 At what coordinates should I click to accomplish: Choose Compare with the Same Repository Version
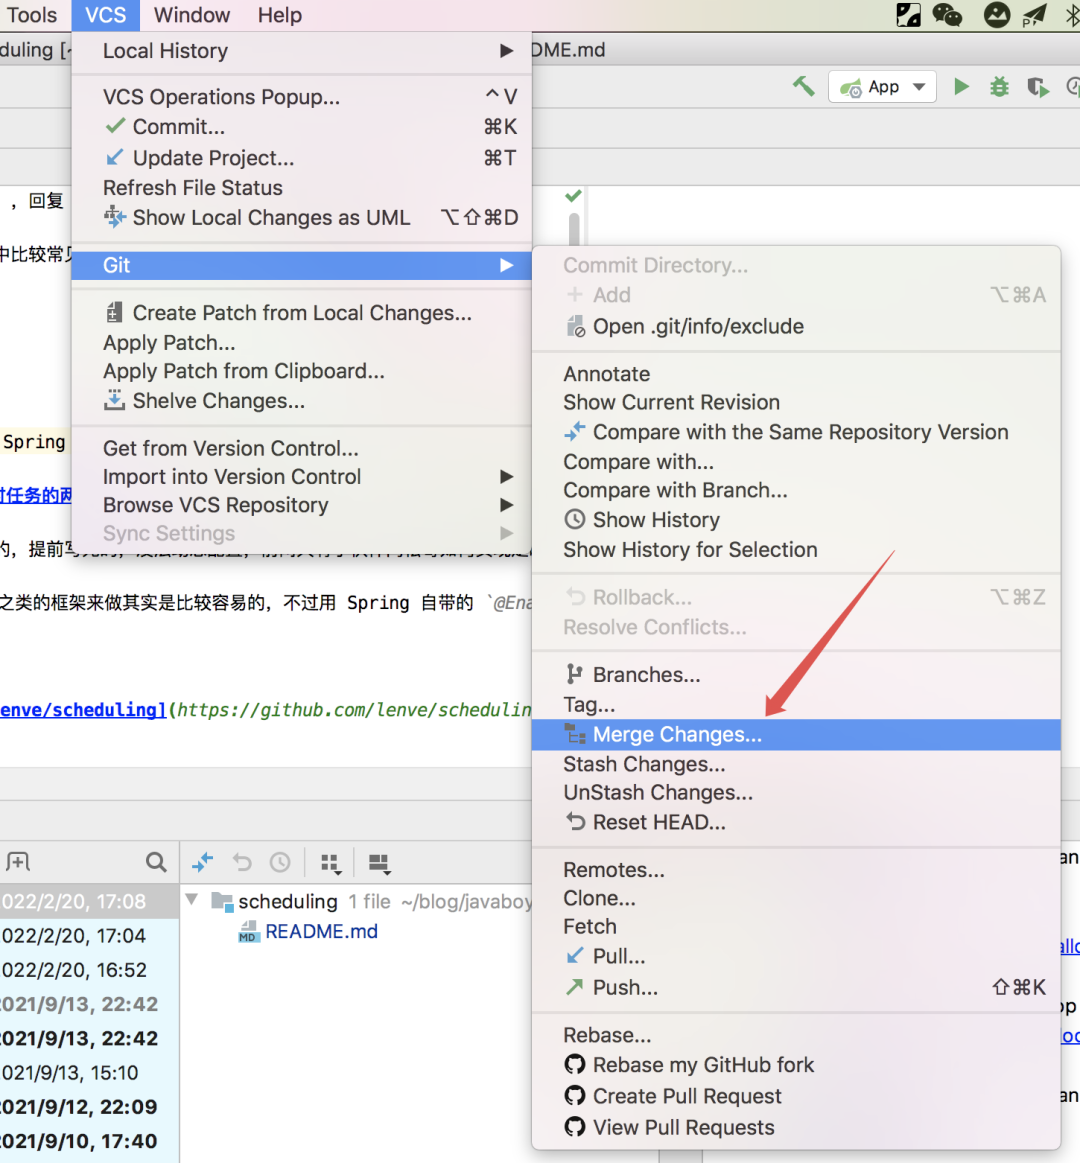[x=796, y=432]
